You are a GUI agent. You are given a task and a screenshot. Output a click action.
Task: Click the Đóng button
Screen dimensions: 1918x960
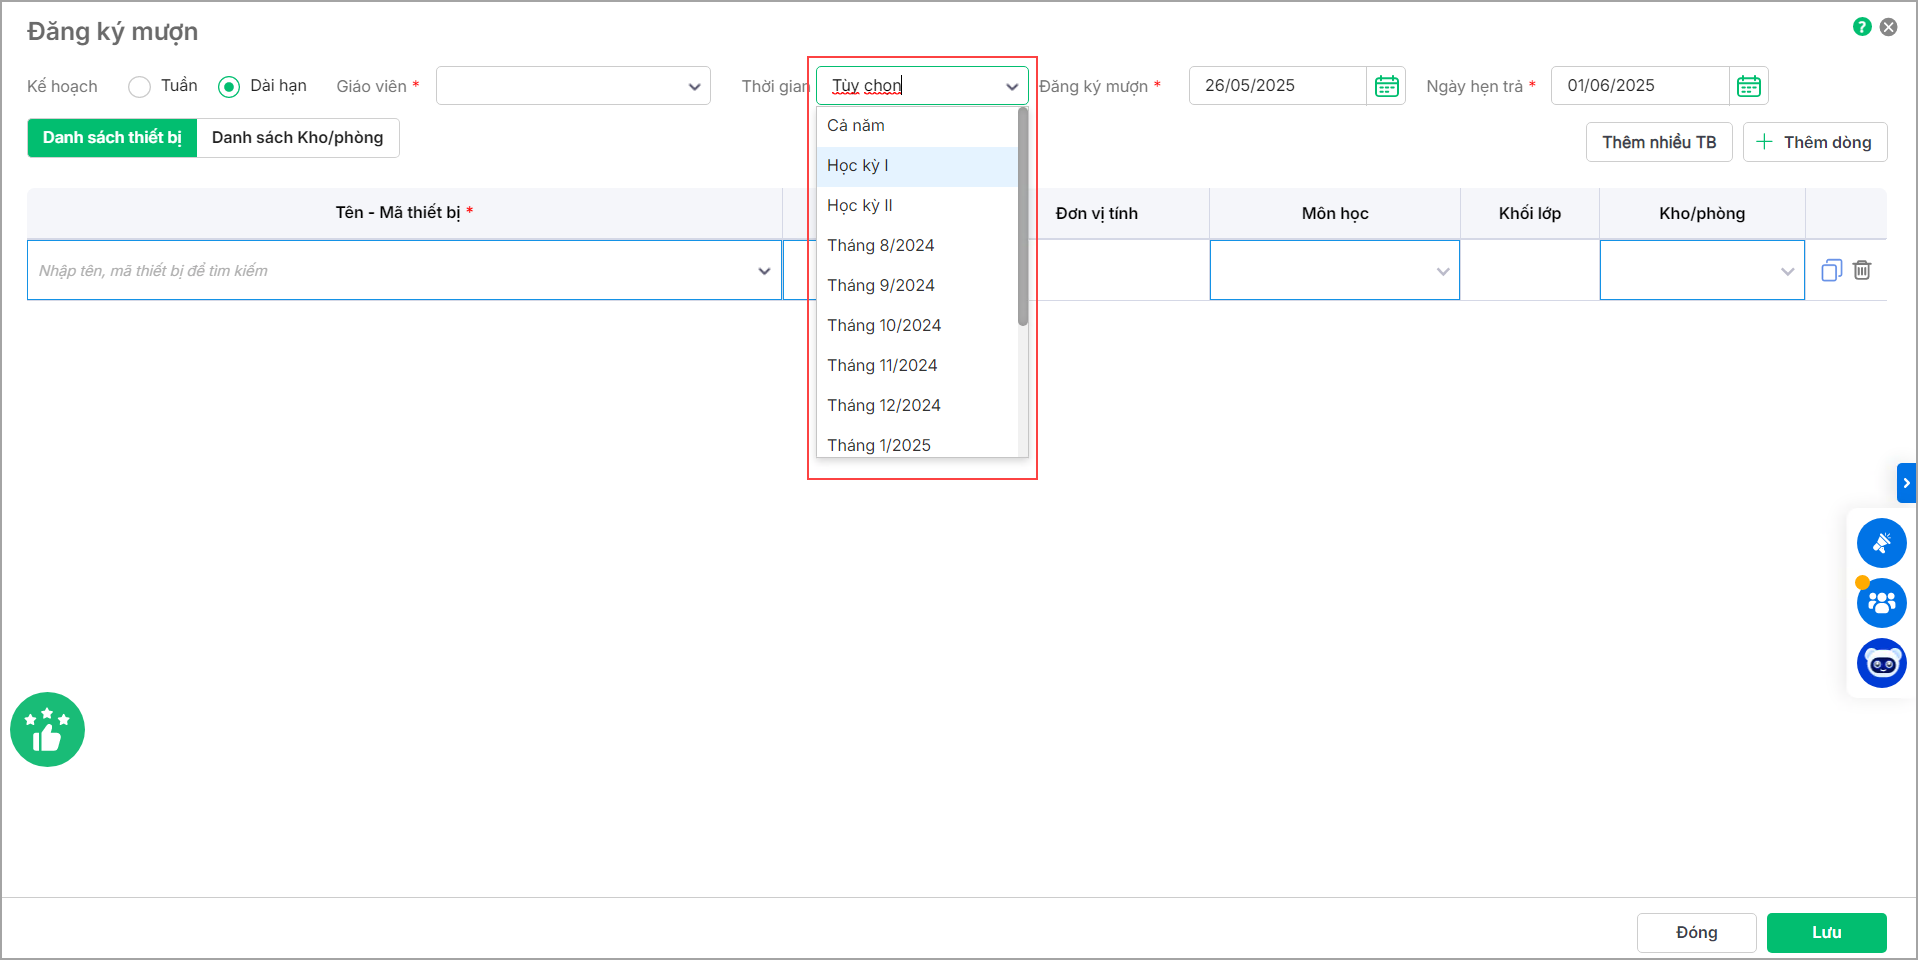[1697, 932]
